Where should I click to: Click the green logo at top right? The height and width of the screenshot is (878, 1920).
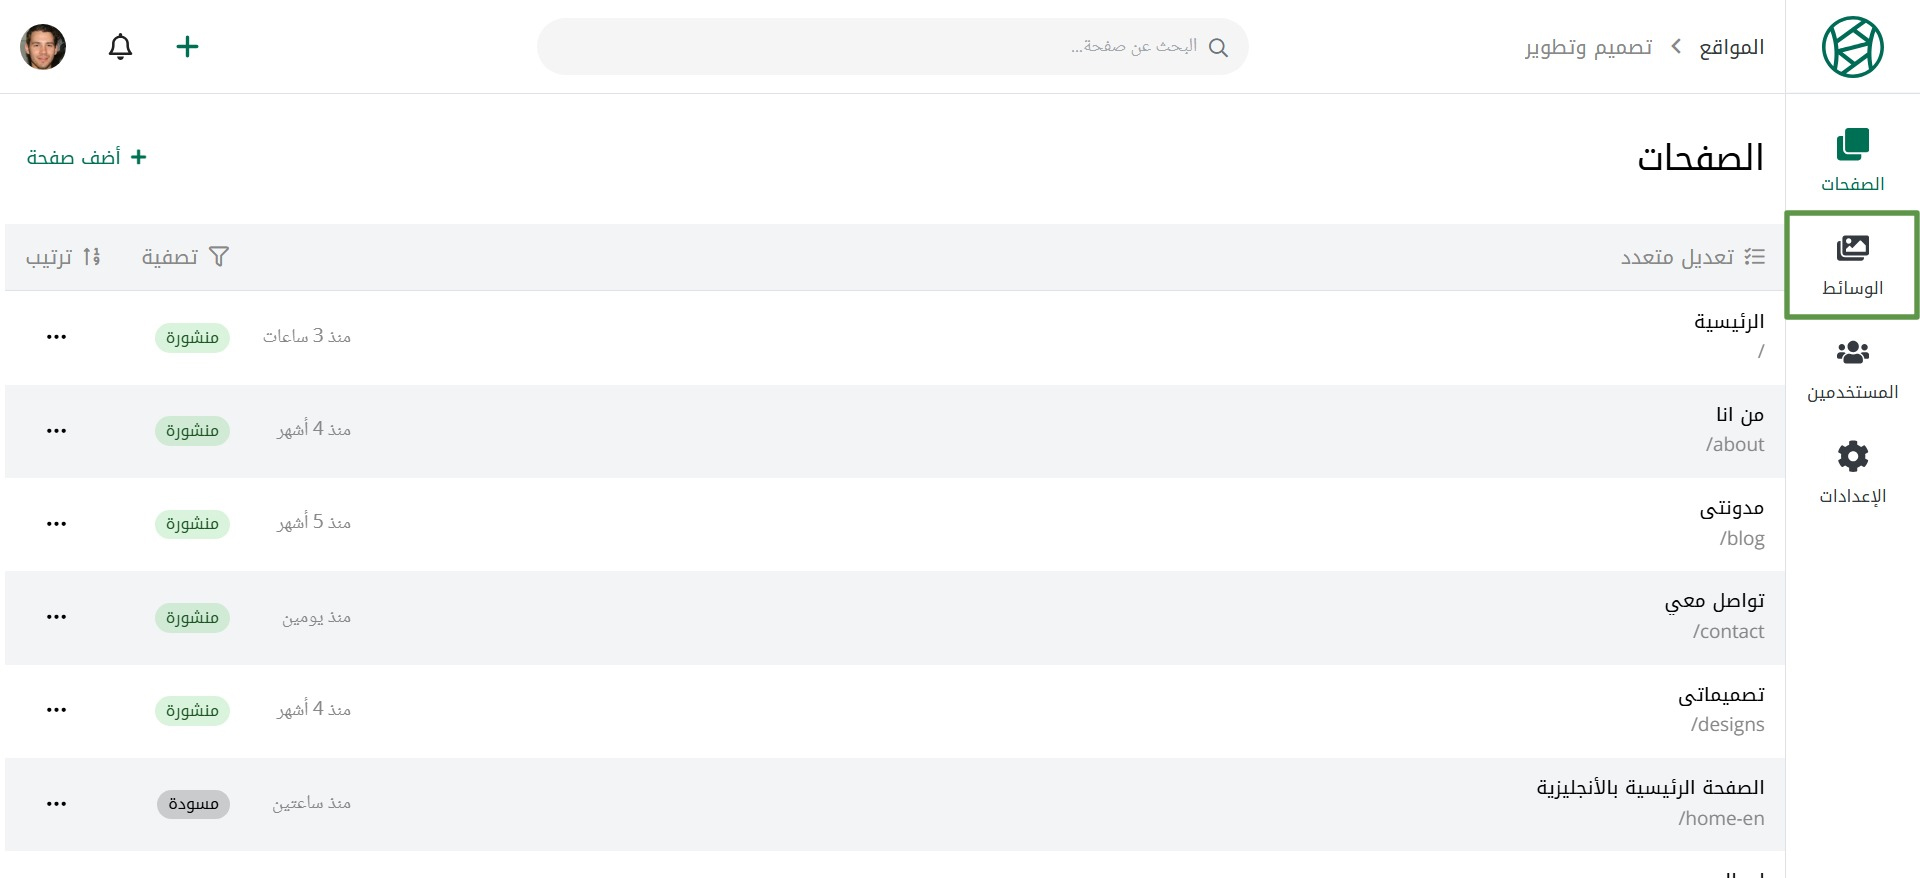coord(1852,47)
